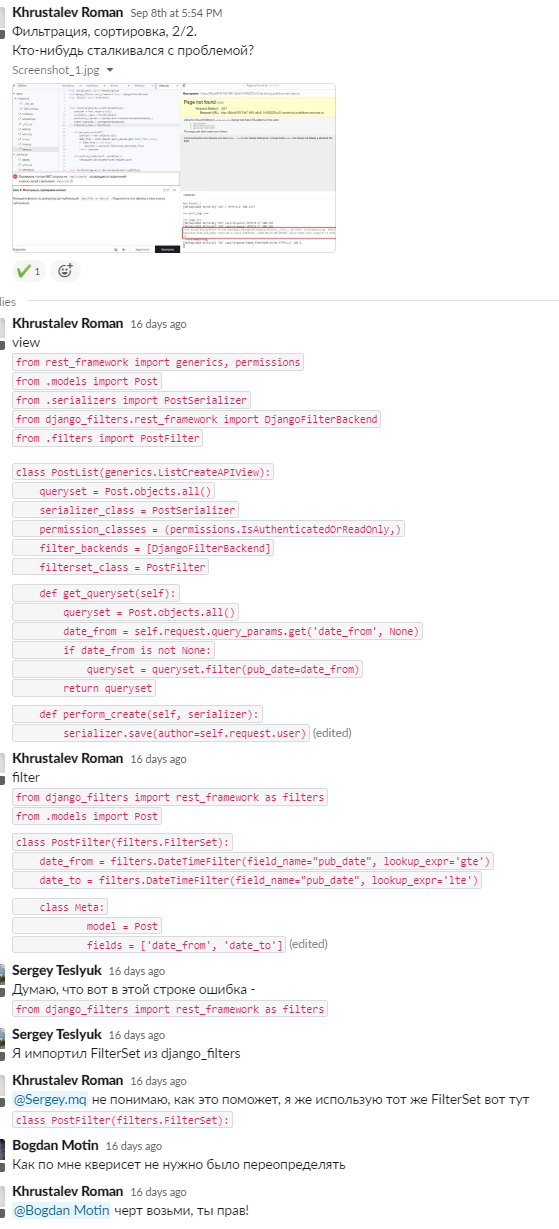Open Bogdan Motin's avatar
Image resolution: width=559 pixels, height=1229 pixels.
click(x=3, y=1146)
